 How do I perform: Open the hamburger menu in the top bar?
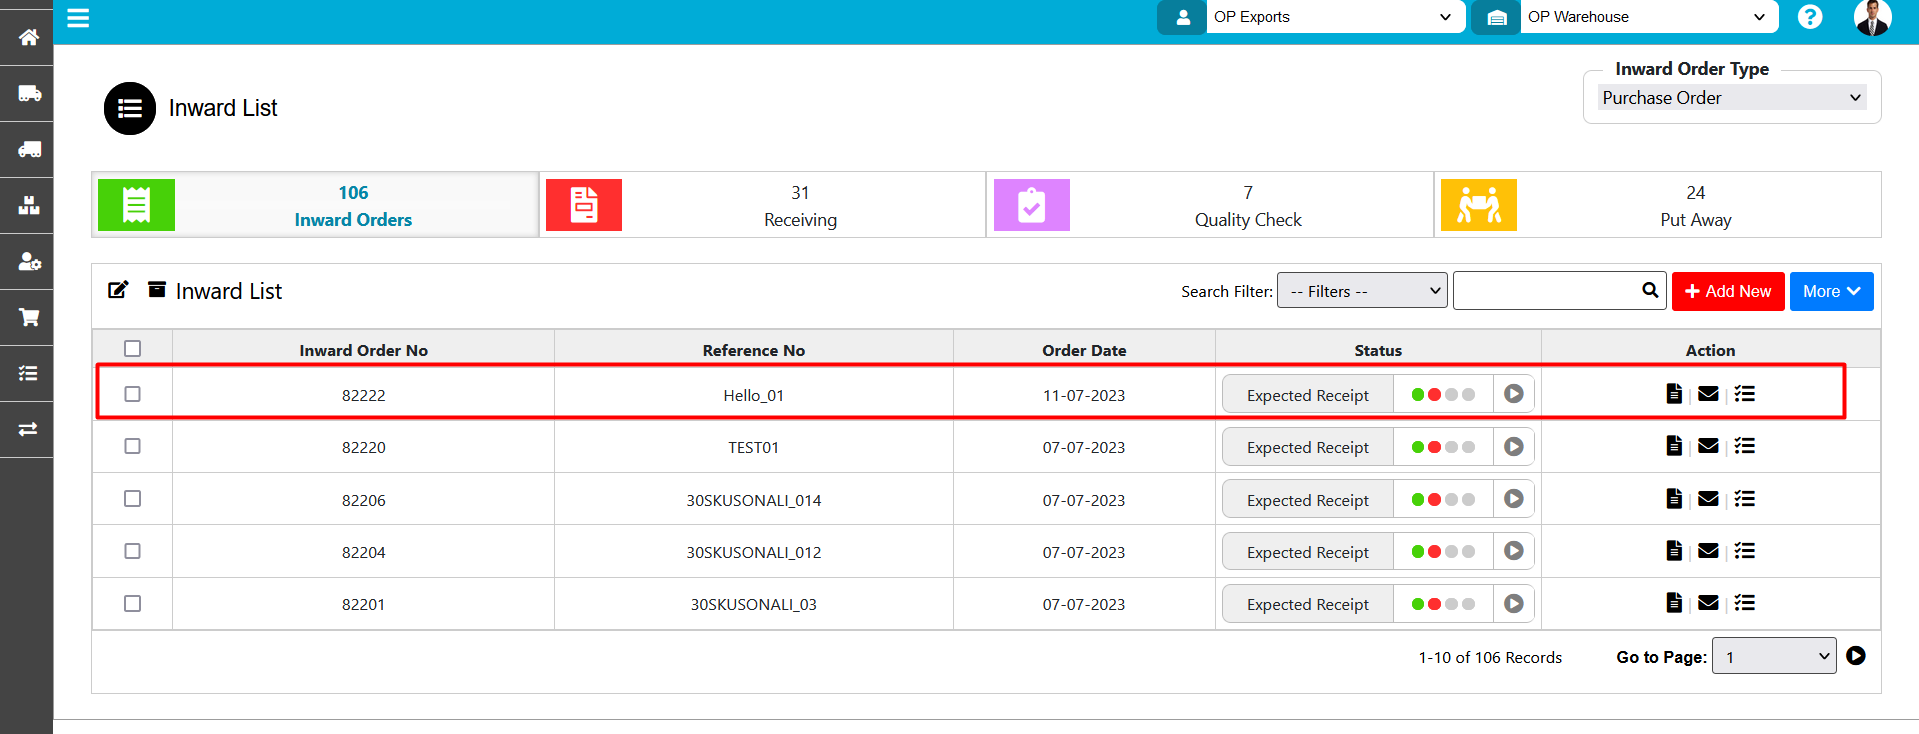click(78, 18)
